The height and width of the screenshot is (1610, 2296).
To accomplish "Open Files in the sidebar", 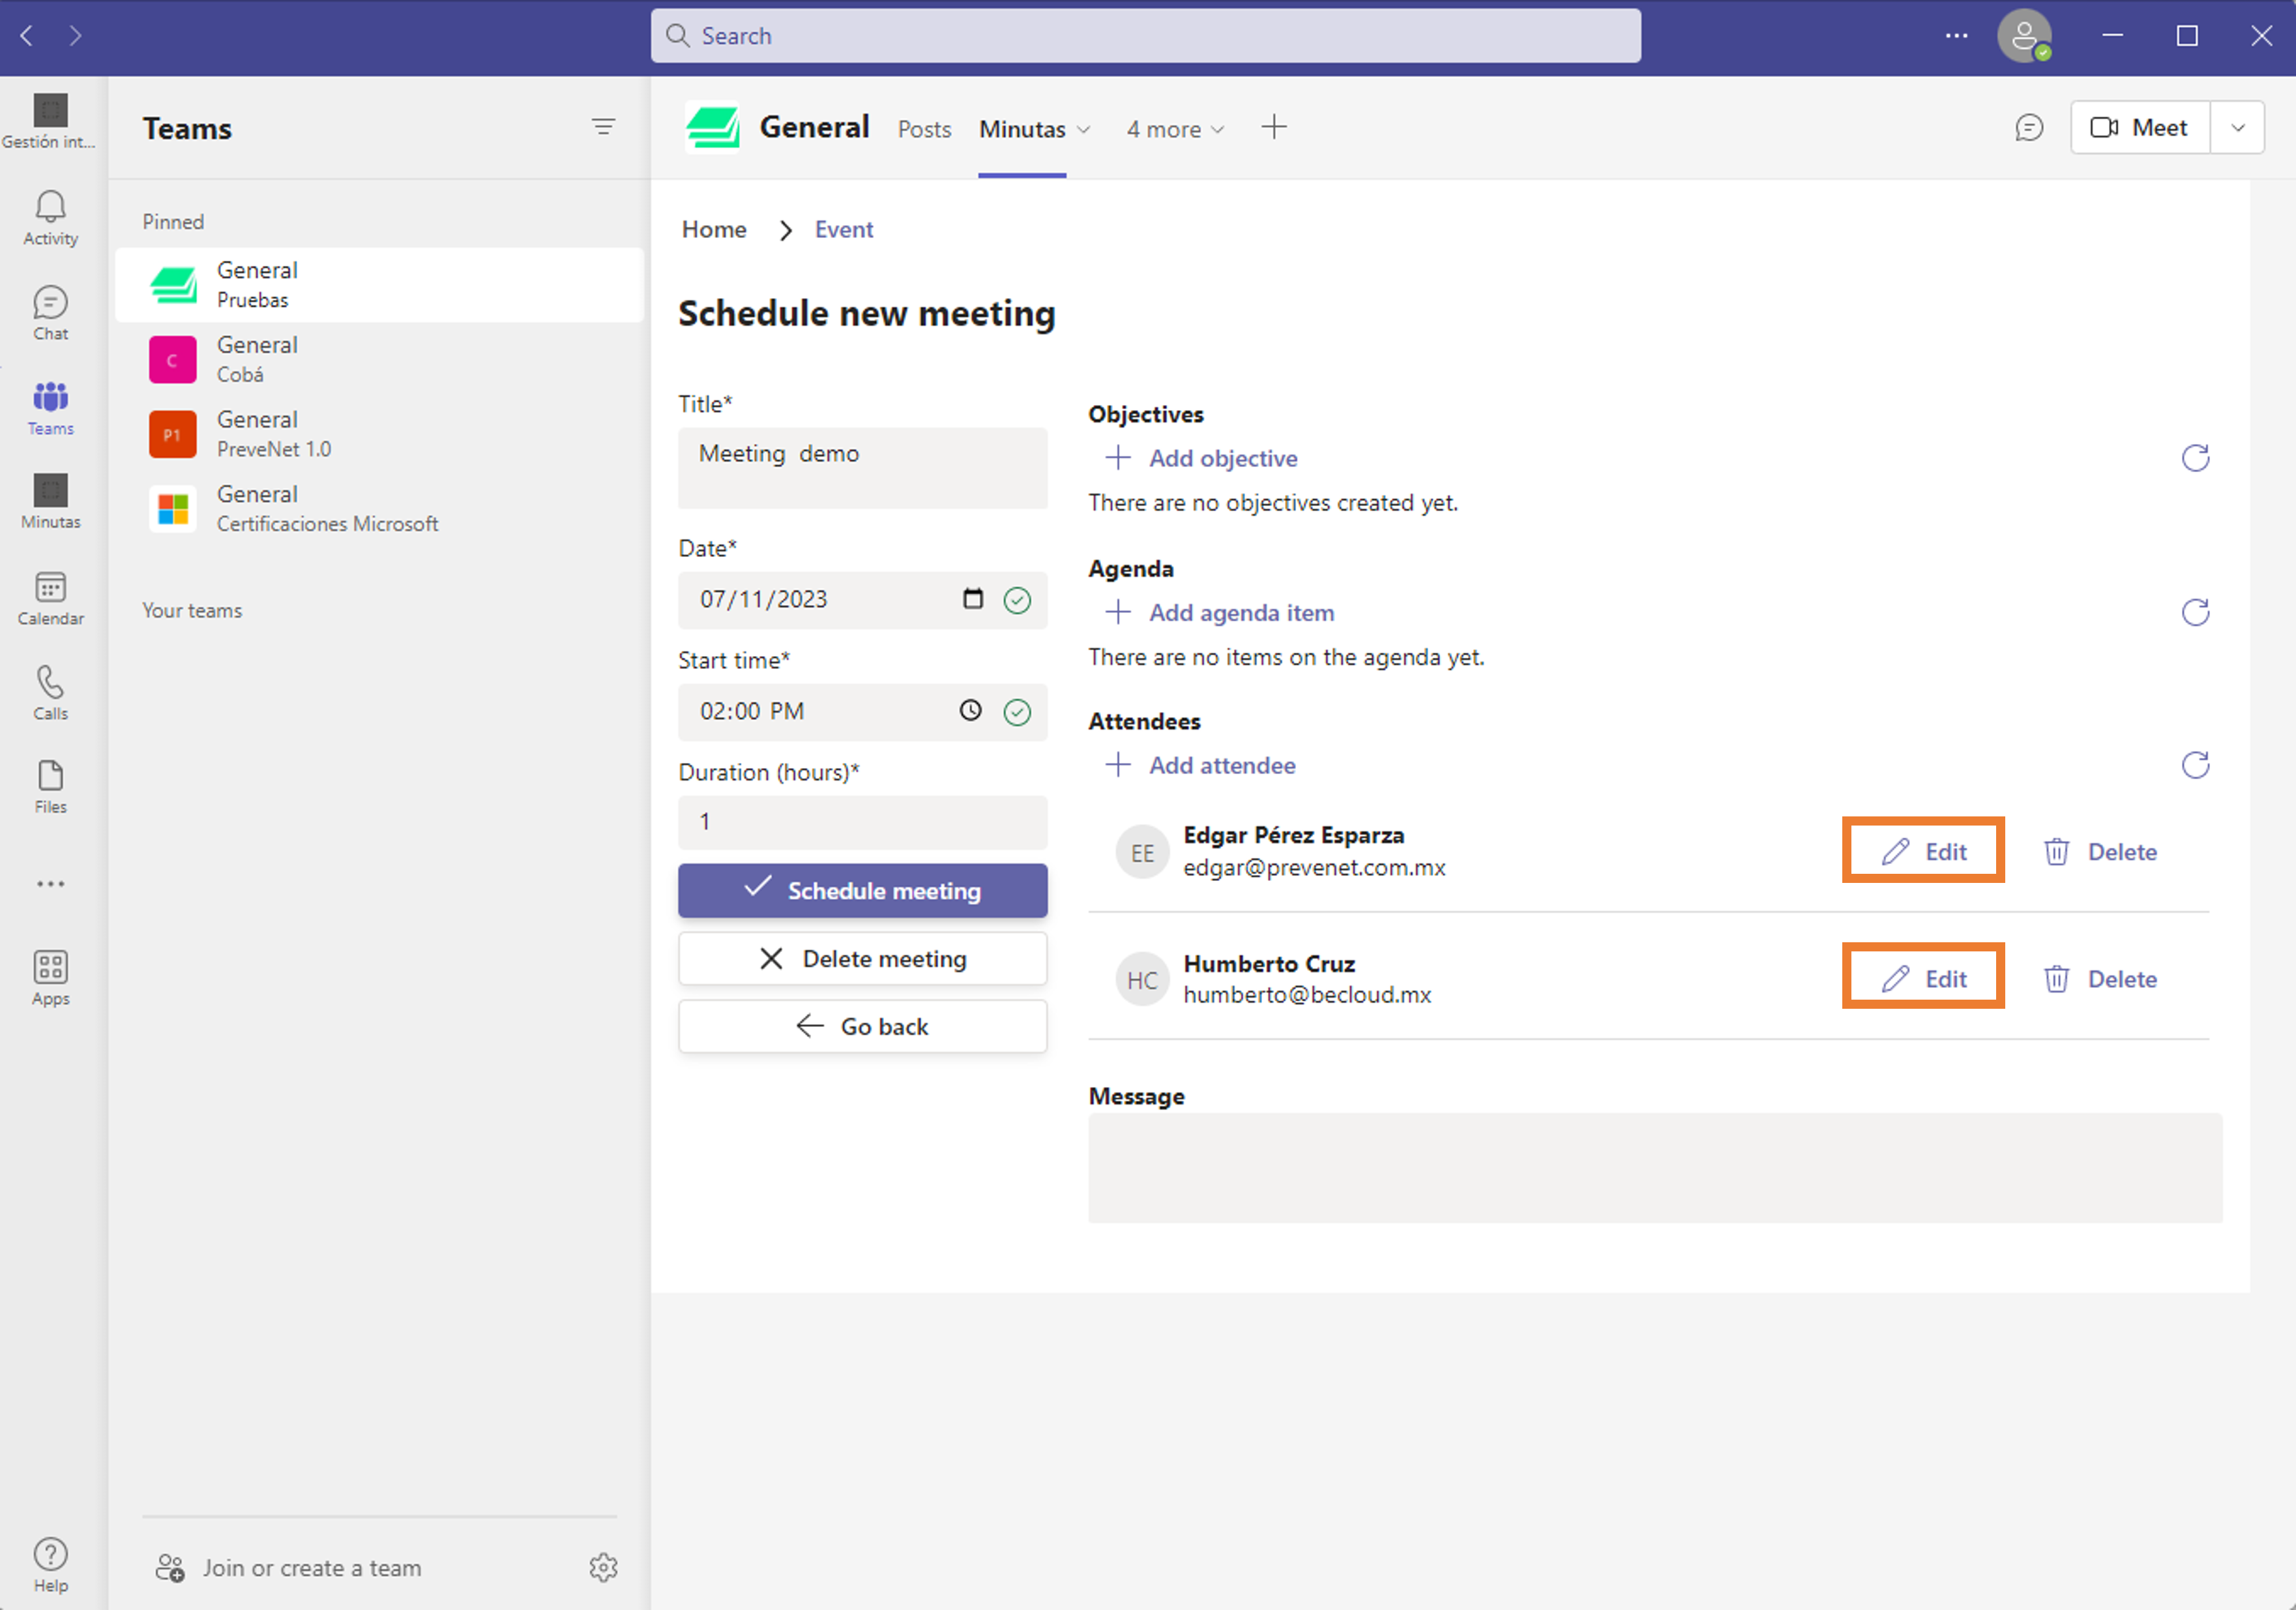I will (x=50, y=787).
